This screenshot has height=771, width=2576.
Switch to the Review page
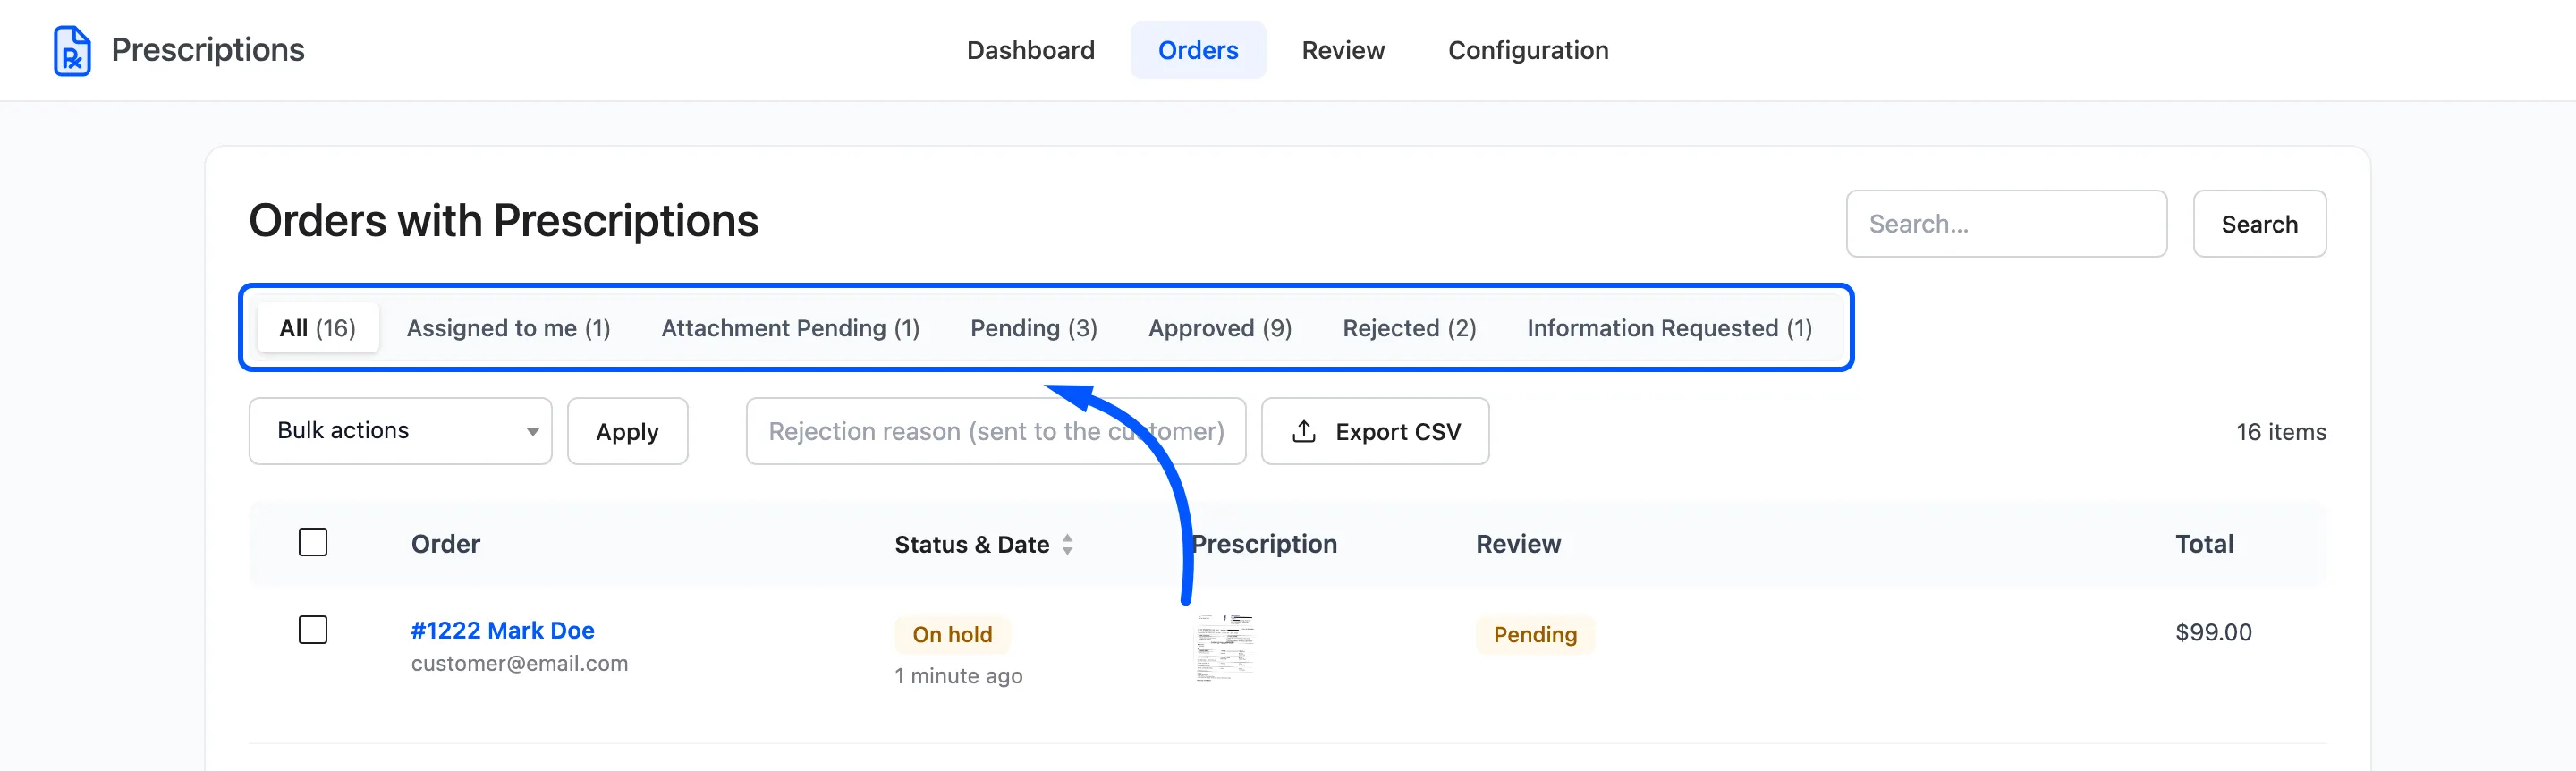[x=1343, y=50]
